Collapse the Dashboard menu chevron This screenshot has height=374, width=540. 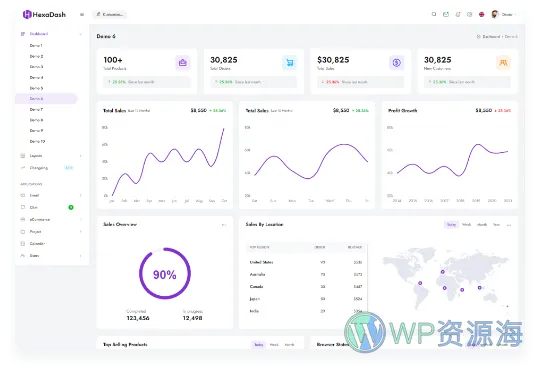tap(81, 34)
